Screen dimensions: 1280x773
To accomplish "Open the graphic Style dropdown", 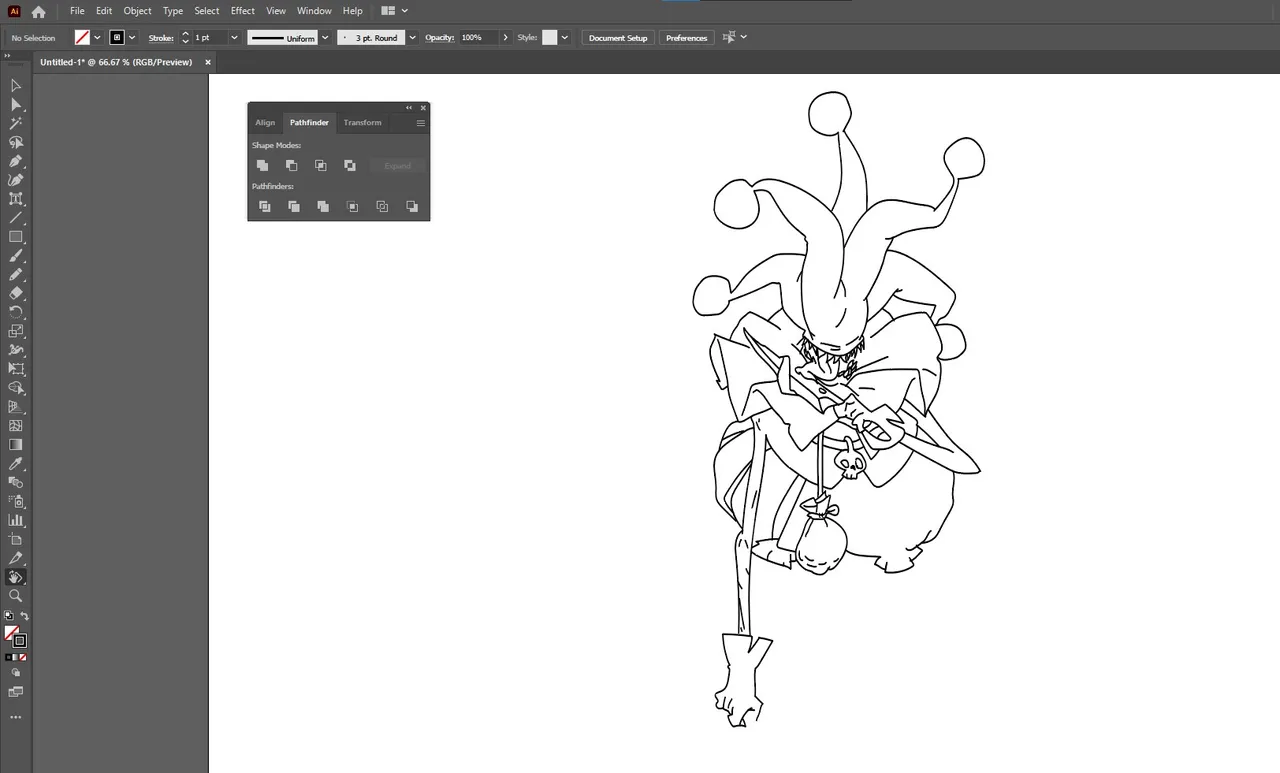I will pyautogui.click(x=564, y=38).
